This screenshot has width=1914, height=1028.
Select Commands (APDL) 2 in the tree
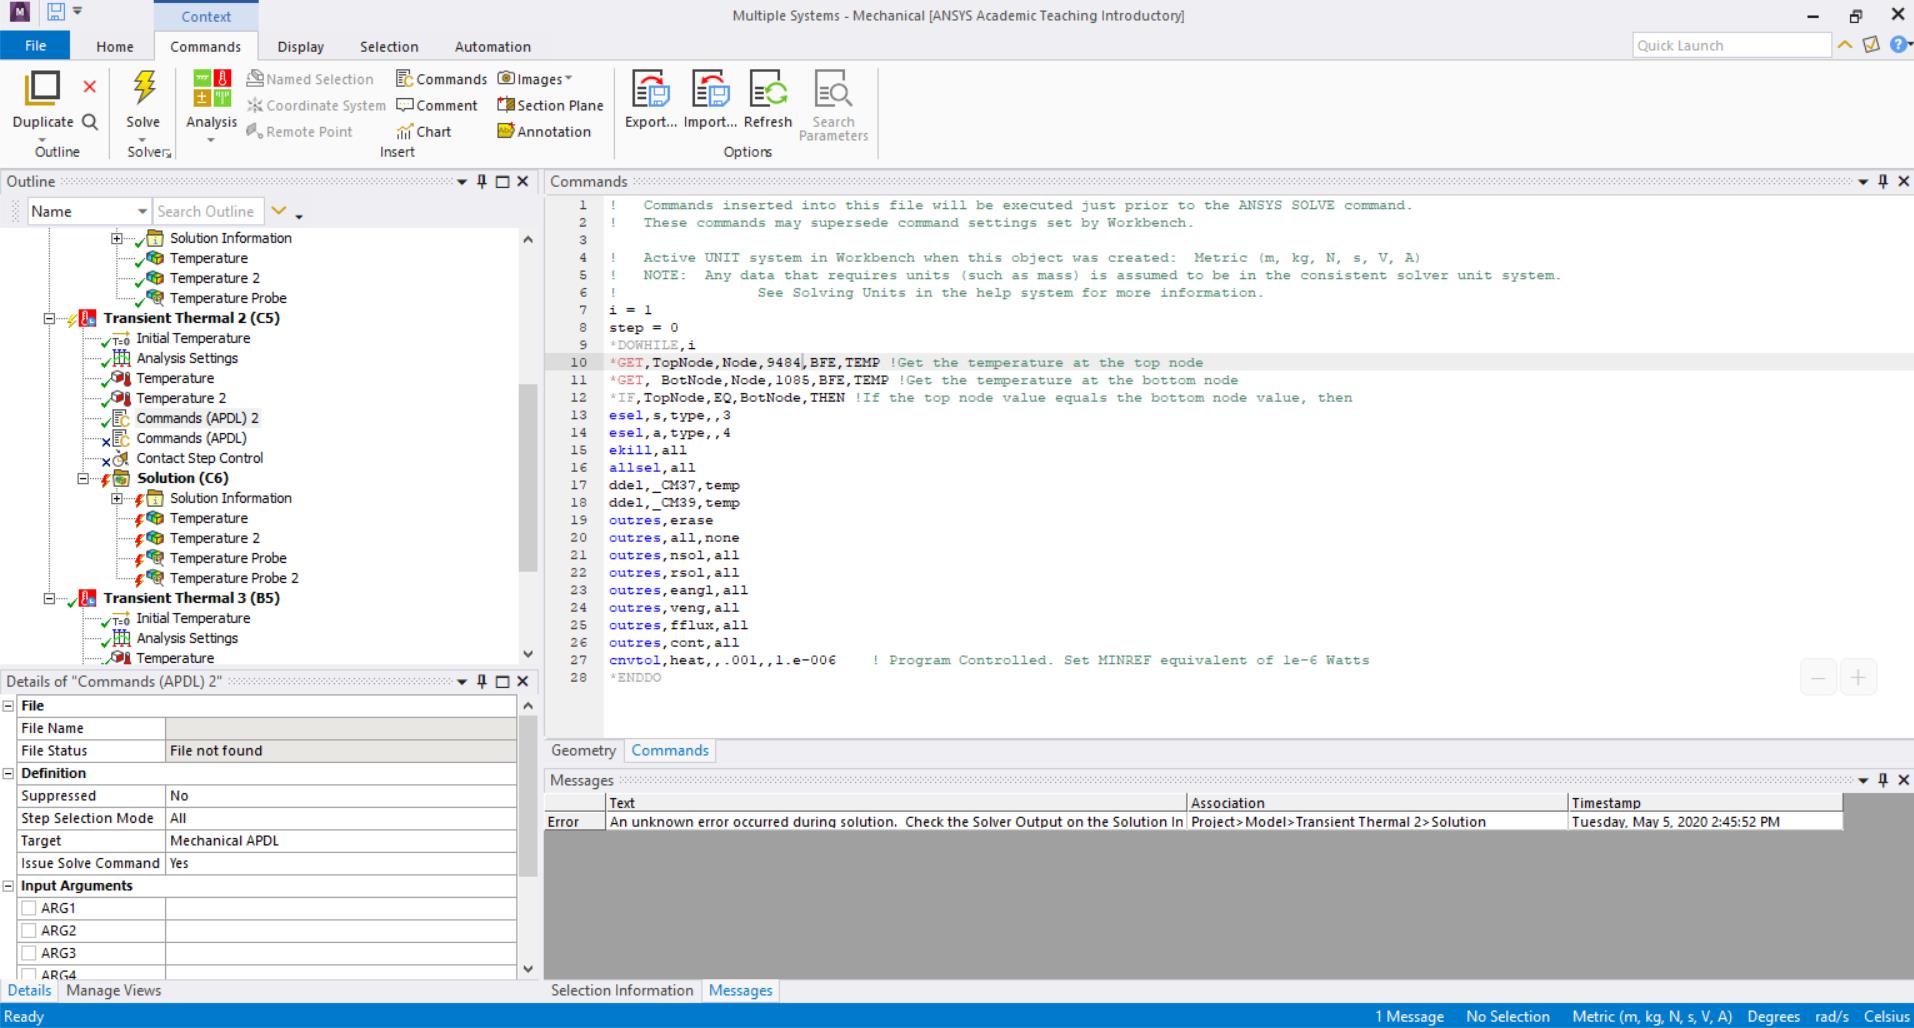click(x=197, y=418)
